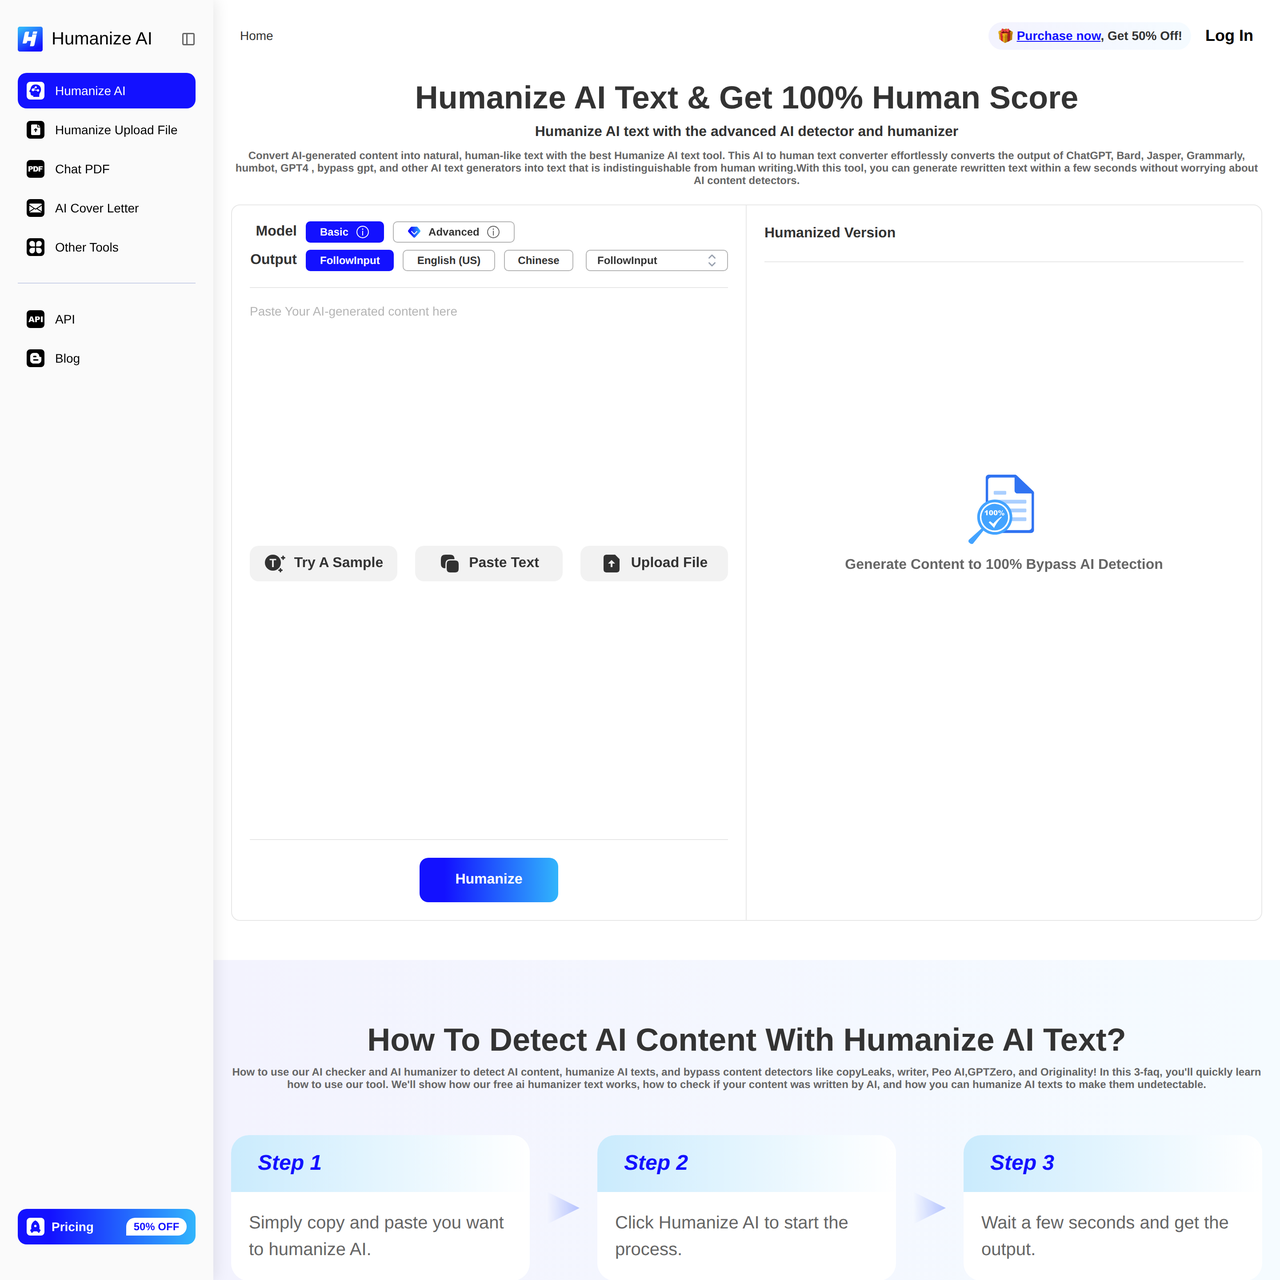Viewport: 1280px width, 1280px height.
Task: Expand Other Tools in the sidebar
Action: pos(107,247)
